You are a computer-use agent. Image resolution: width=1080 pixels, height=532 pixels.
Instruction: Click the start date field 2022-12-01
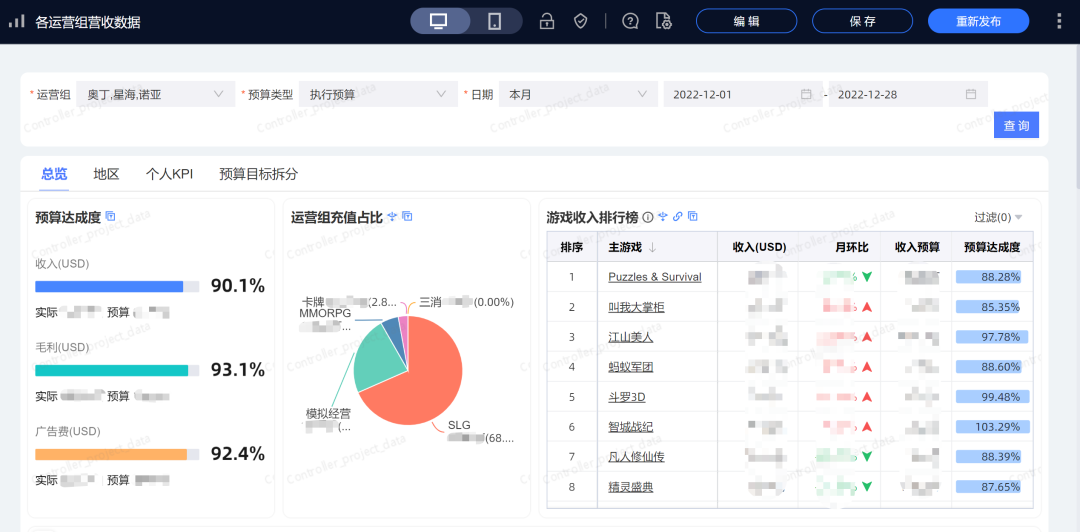point(742,94)
